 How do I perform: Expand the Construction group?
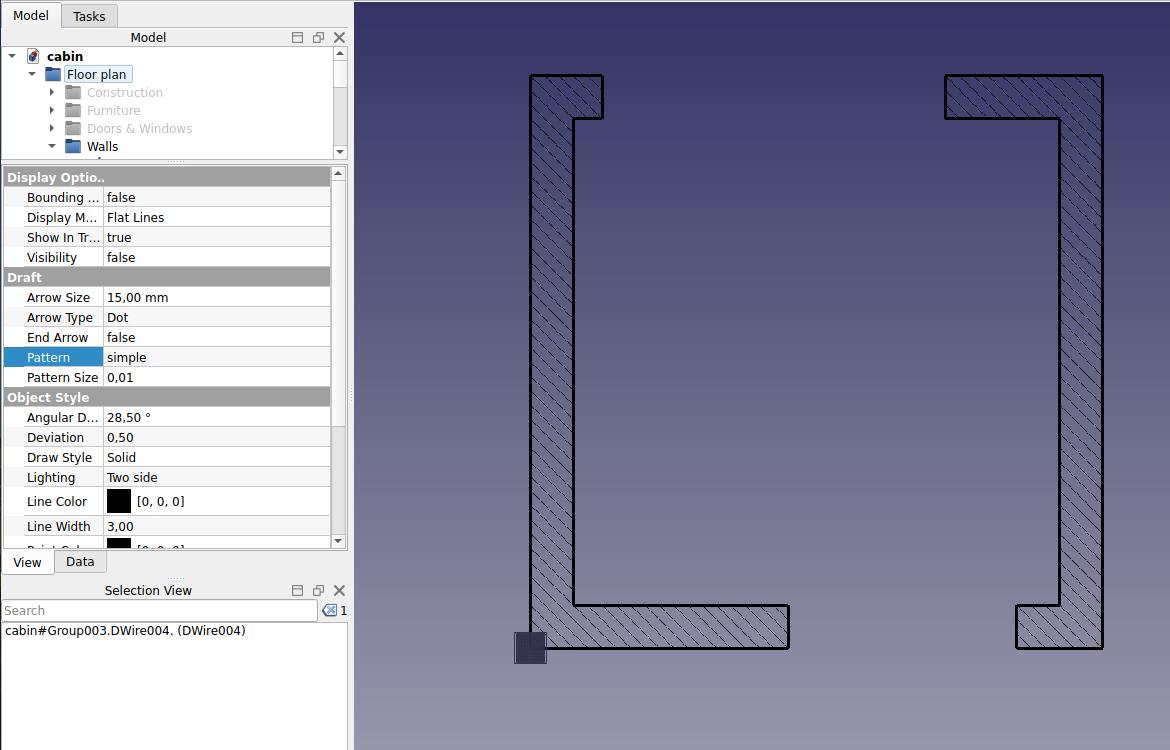(52, 92)
